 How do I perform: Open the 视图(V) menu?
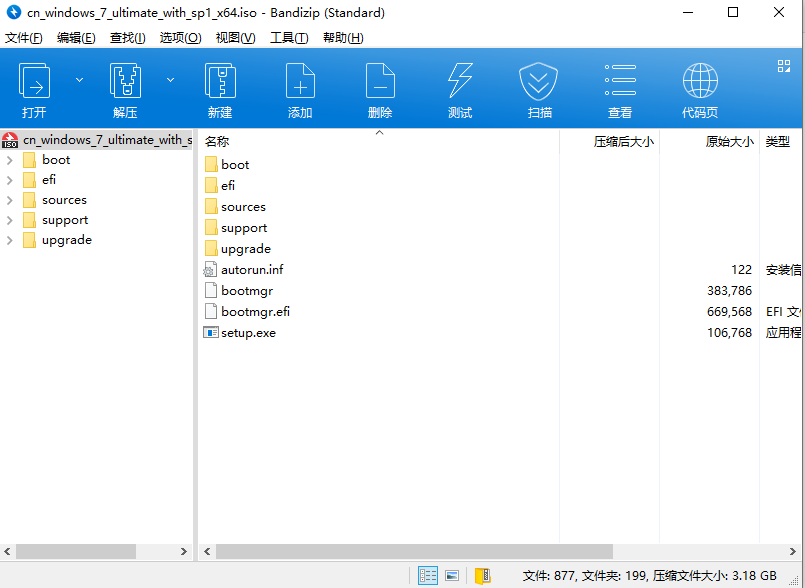236,37
